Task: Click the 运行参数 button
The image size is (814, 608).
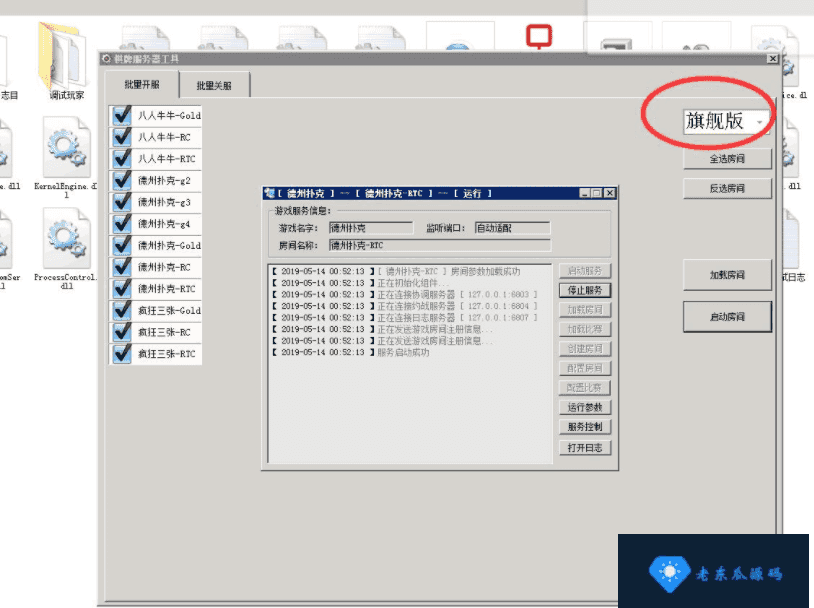Action: tap(585, 407)
